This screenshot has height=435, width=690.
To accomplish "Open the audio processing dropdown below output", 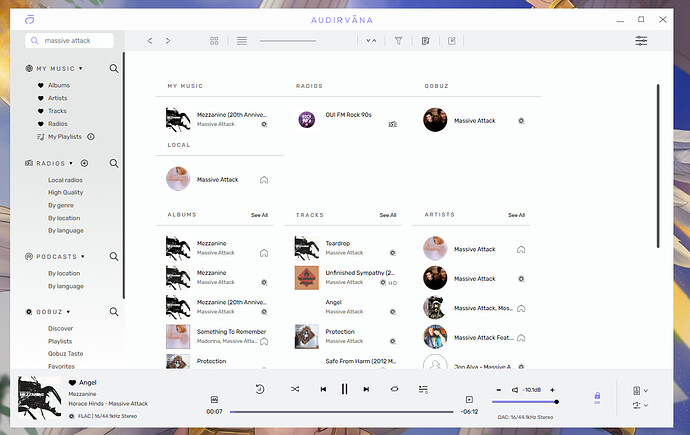I will tap(640, 405).
